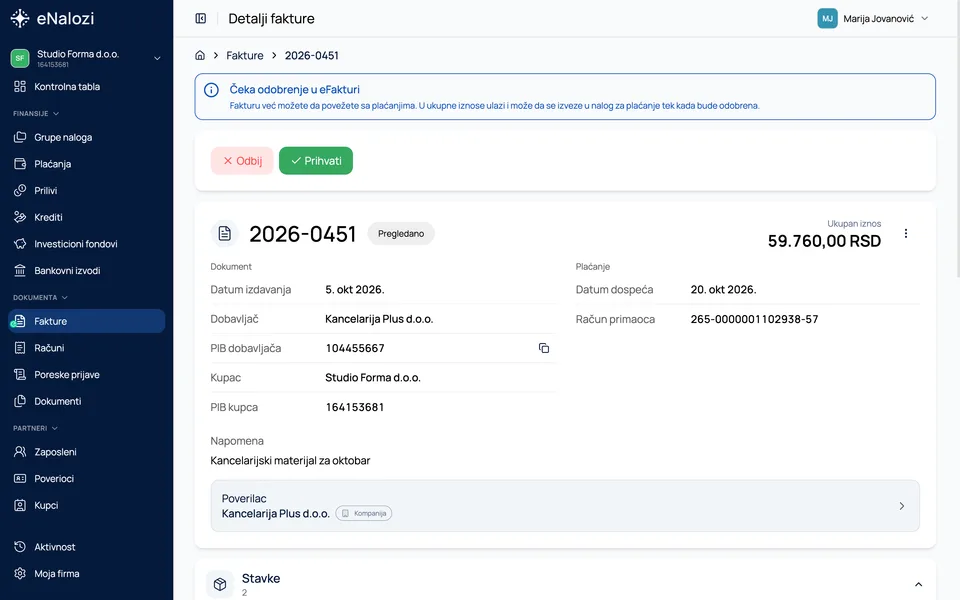Collapse the Stavke section chevron

(918, 584)
